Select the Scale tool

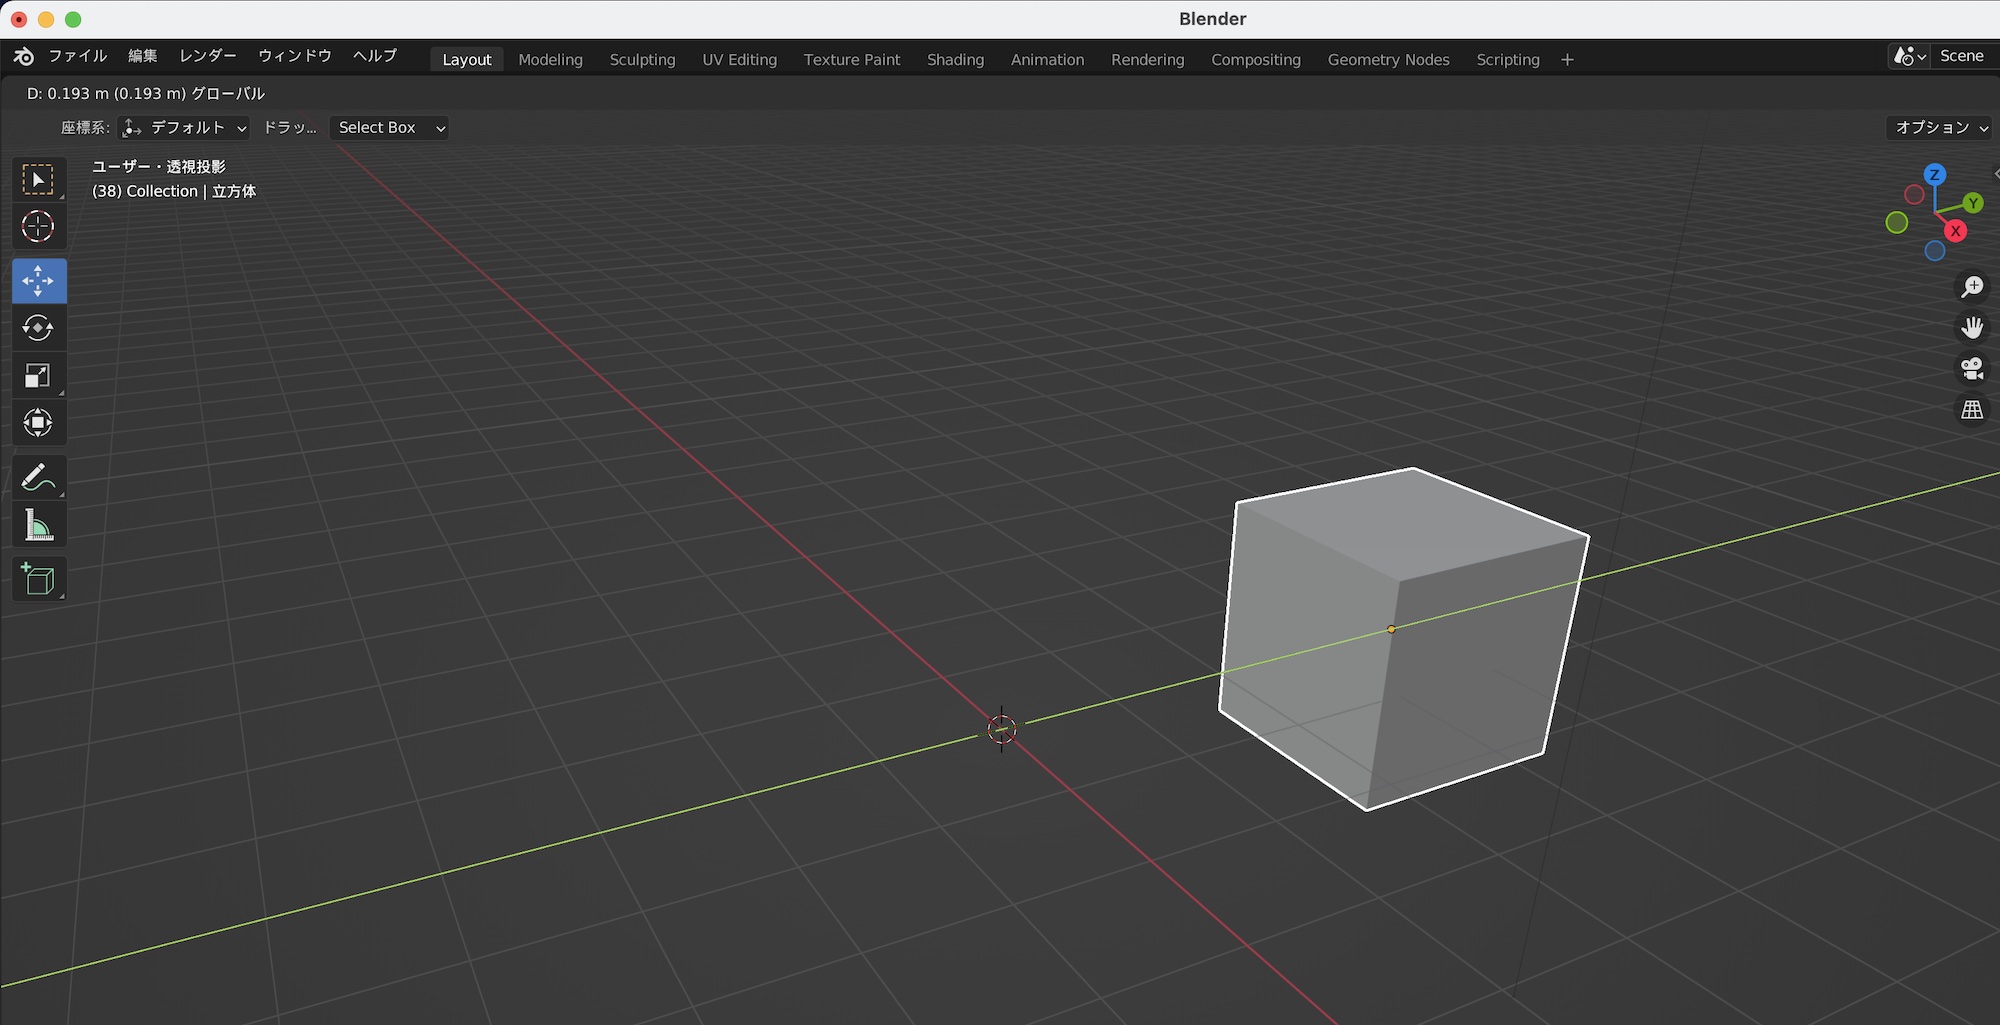tap(38, 376)
